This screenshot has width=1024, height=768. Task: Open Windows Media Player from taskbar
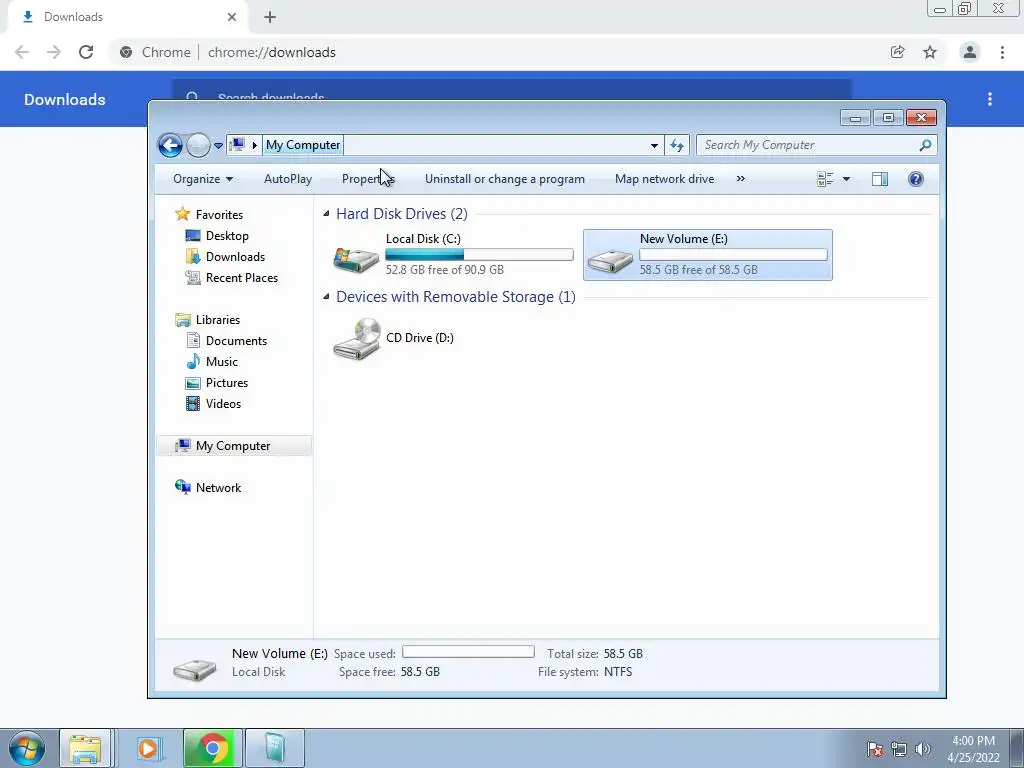pyautogui.click(x=148, y=748)
